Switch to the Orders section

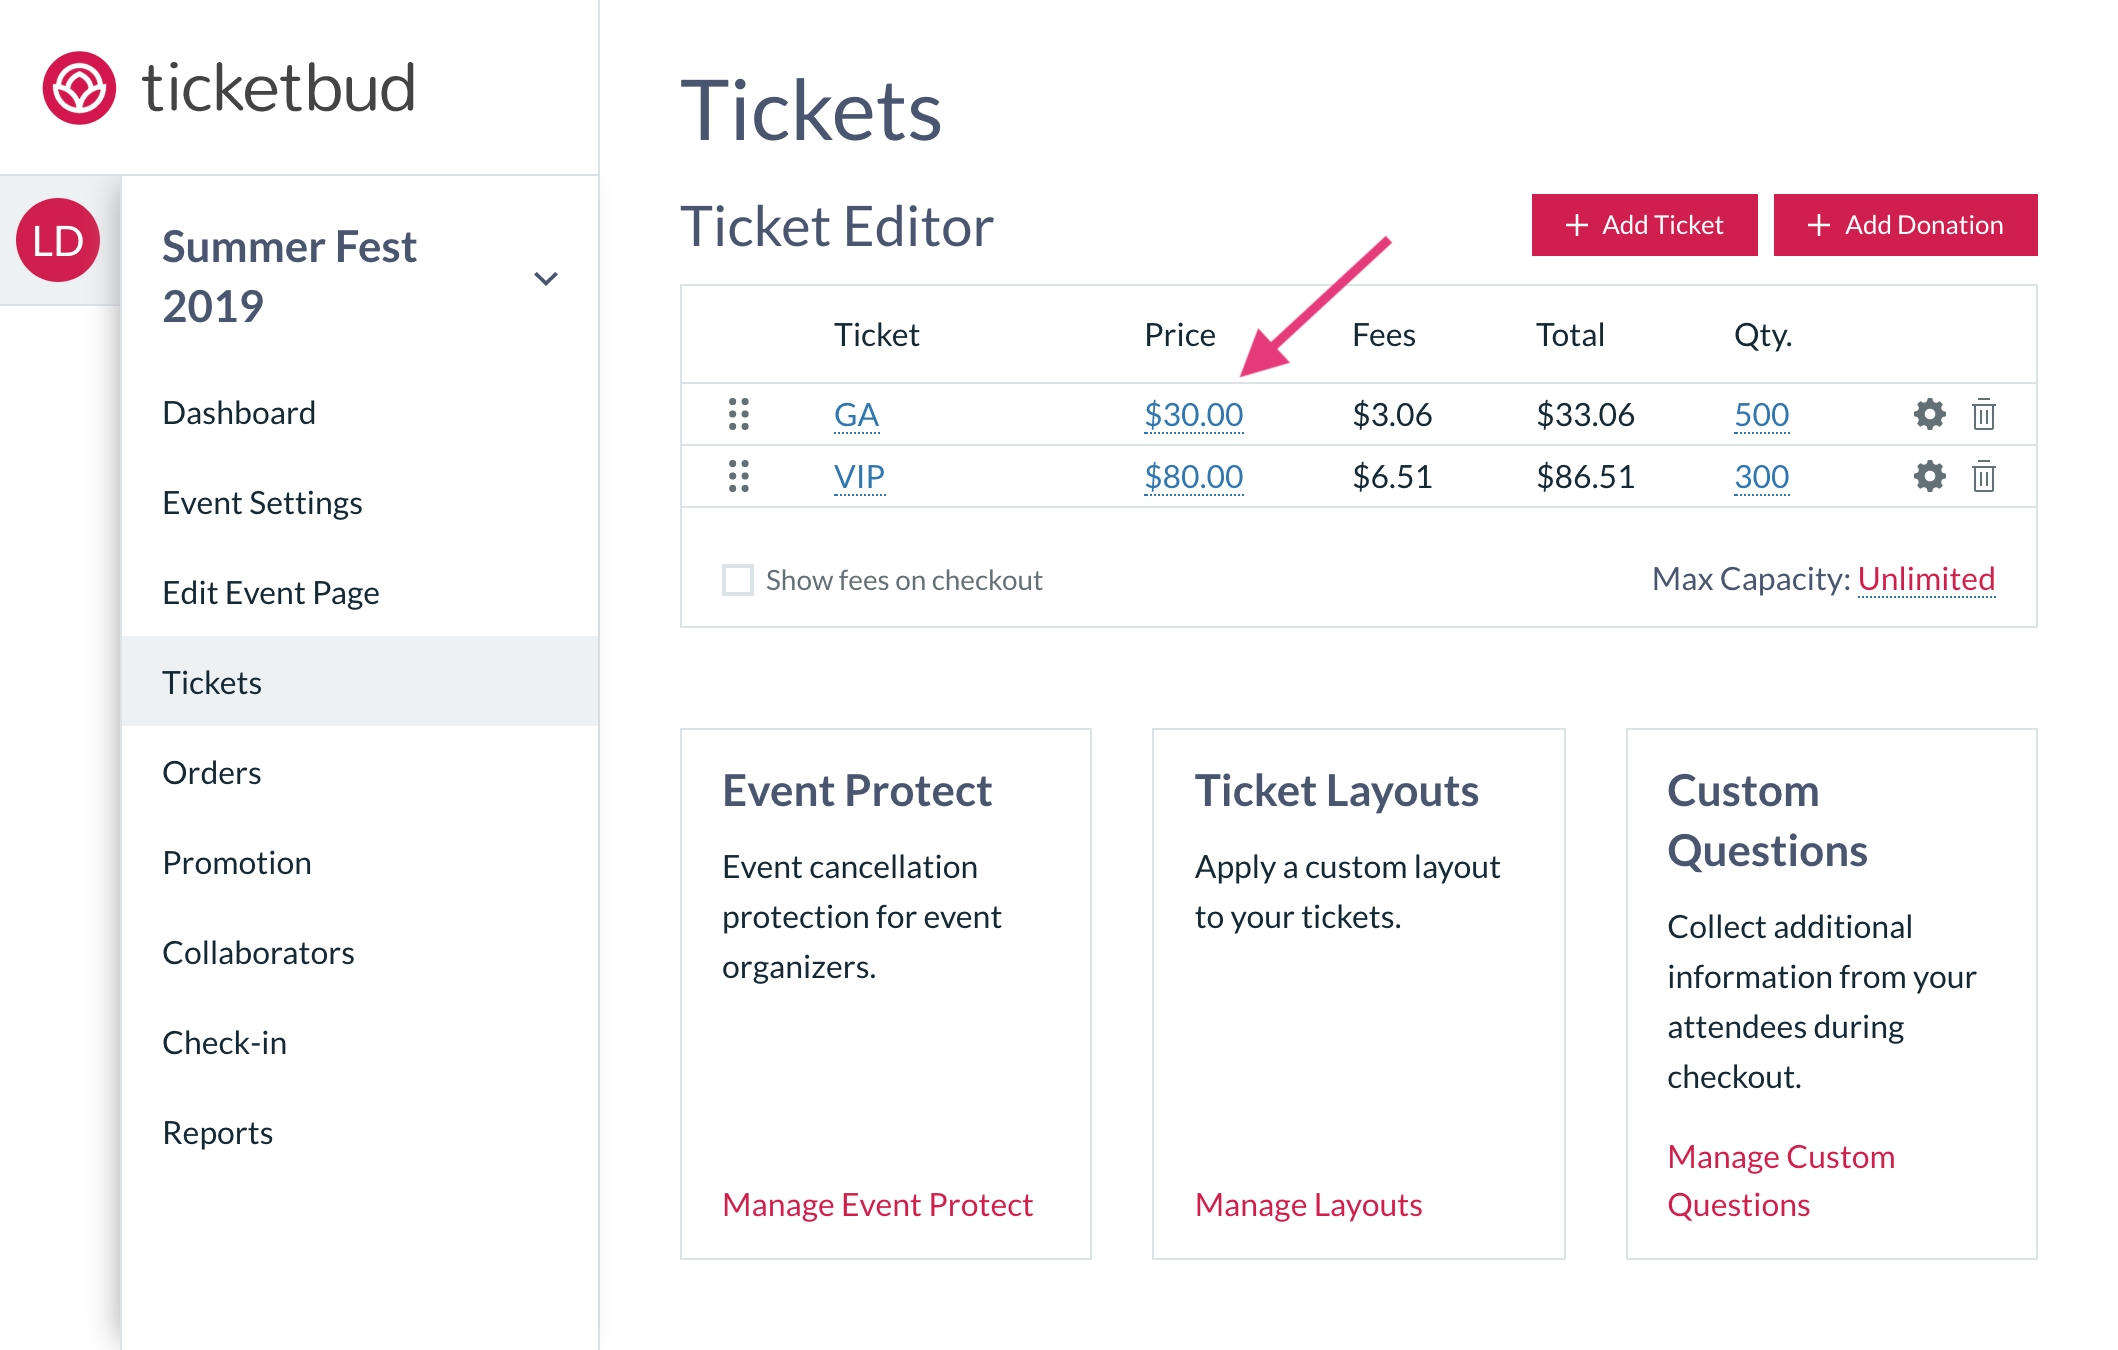point(211,772)
